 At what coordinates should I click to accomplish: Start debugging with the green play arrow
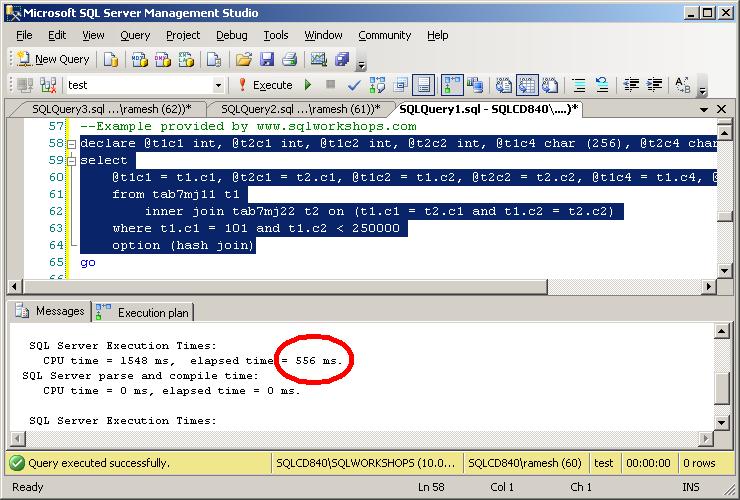(x=308, y=85)
